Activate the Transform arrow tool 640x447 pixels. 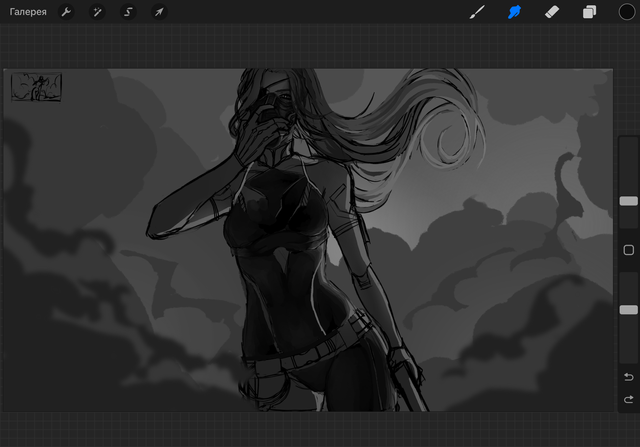pyautogui.click(x=159, y=12)
